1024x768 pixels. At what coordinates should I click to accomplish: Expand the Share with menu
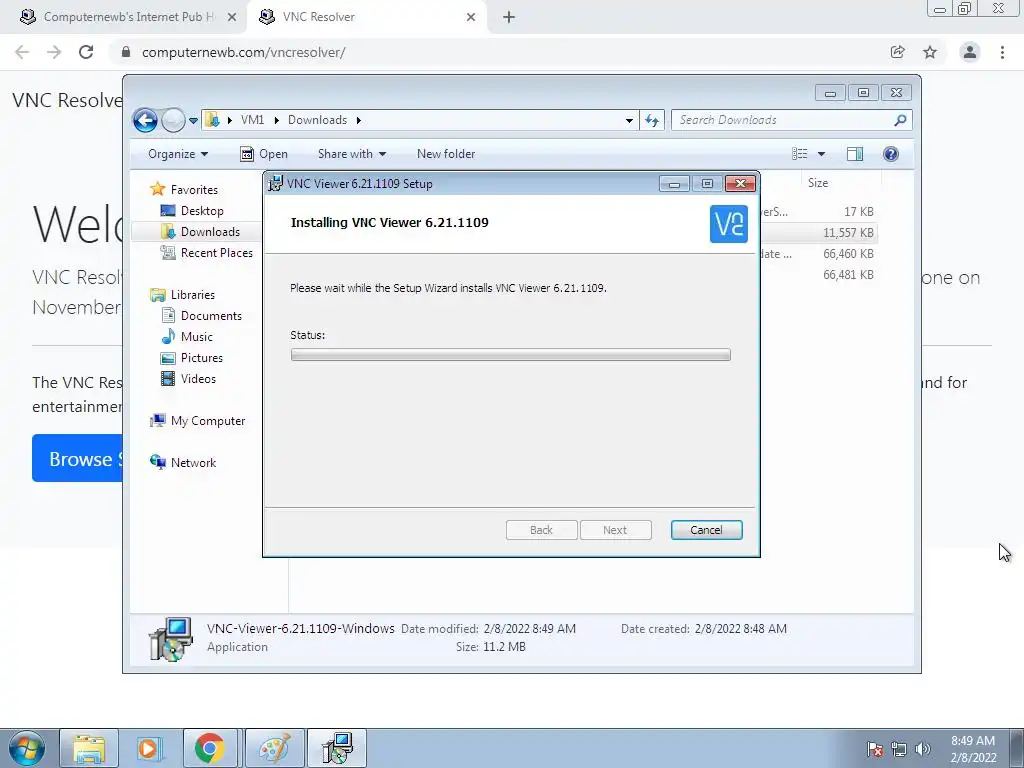pos(351,154)
